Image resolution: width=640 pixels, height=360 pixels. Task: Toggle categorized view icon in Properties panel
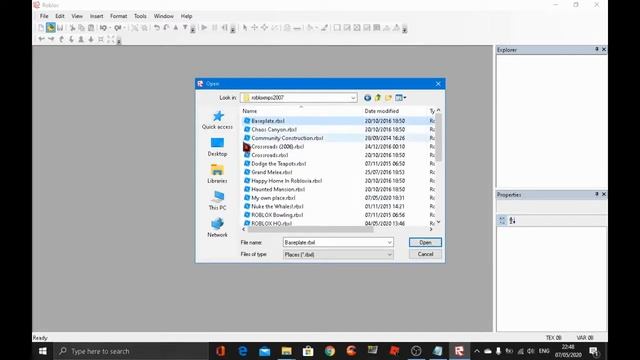(502, 220)
